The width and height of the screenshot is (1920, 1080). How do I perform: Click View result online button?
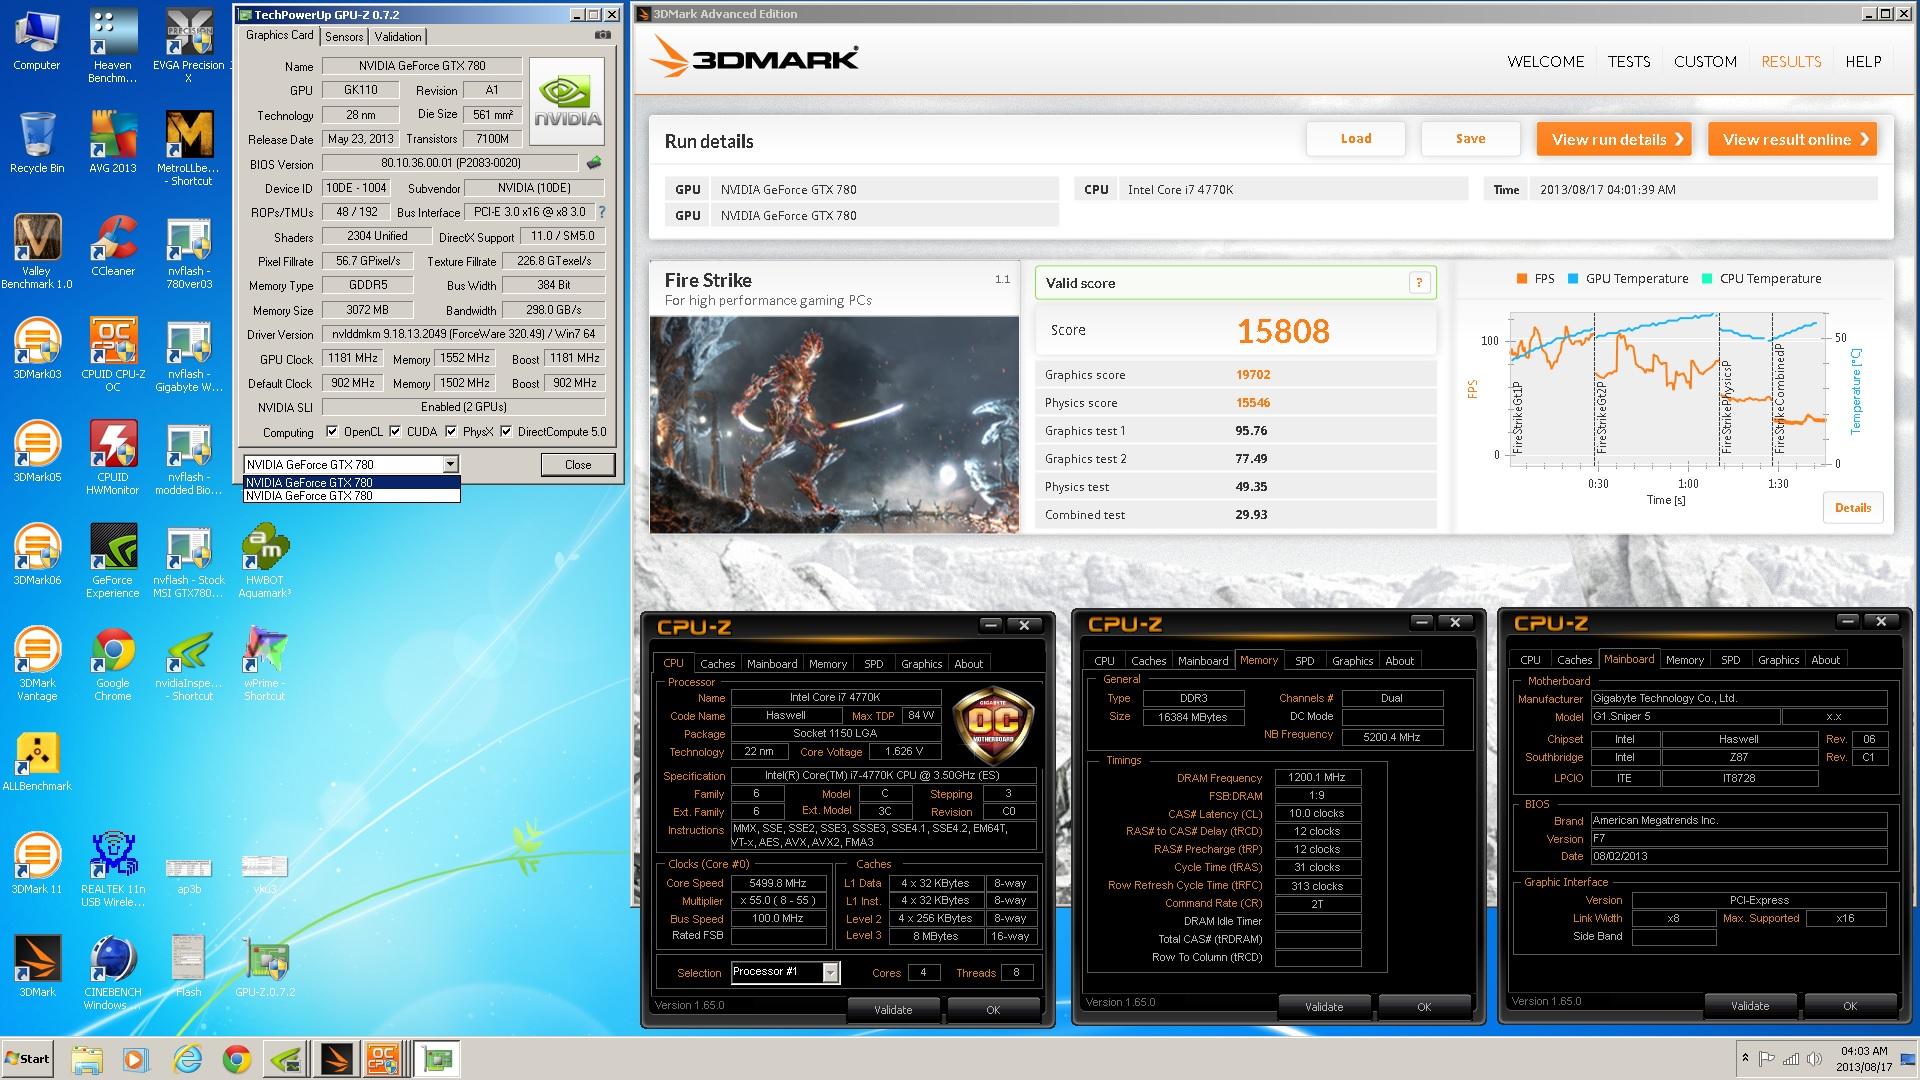click(1792, 139)
